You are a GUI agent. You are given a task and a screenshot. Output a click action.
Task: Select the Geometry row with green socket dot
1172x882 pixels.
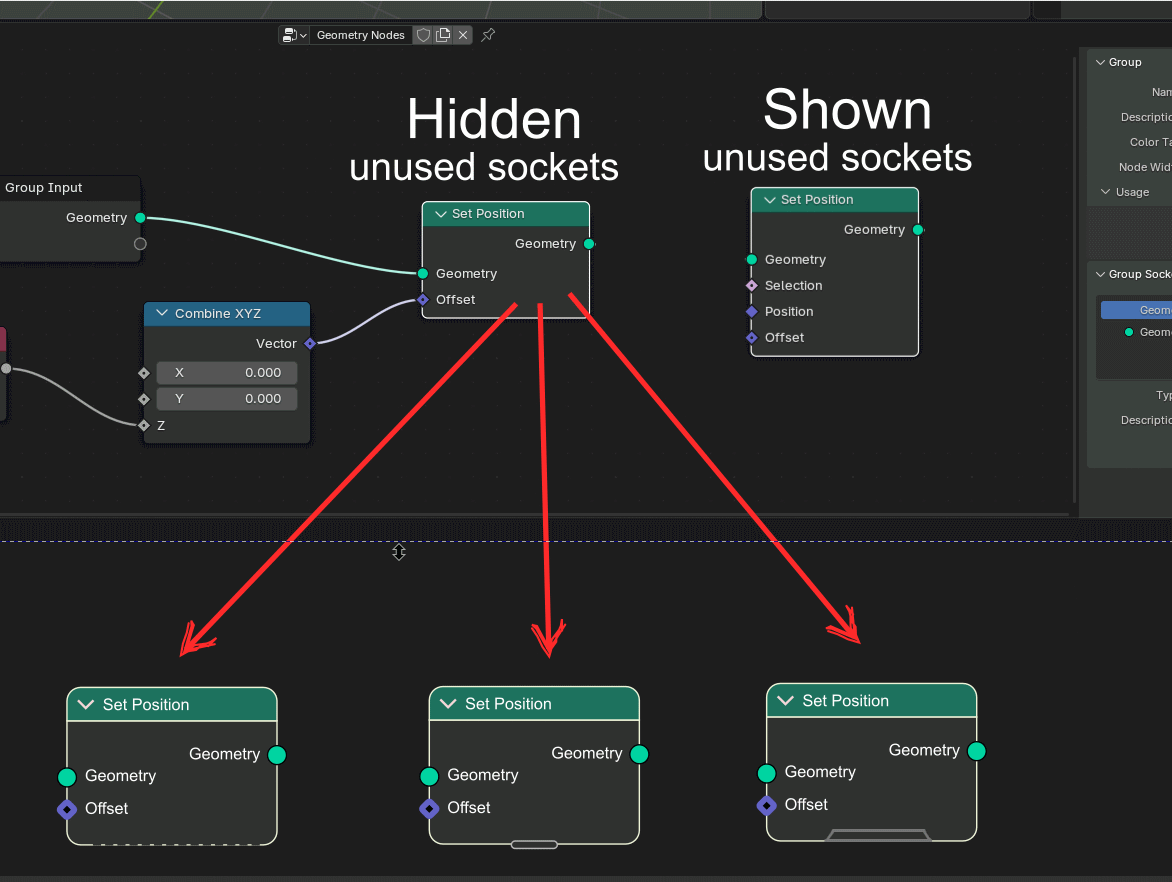[1136, 332]
